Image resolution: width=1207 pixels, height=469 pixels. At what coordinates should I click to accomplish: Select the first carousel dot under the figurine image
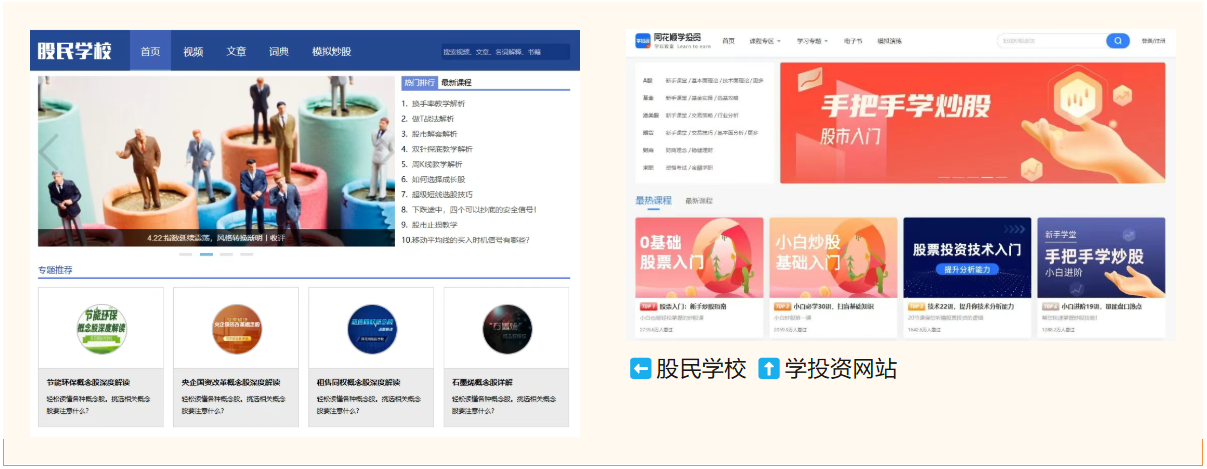(186, 254)
